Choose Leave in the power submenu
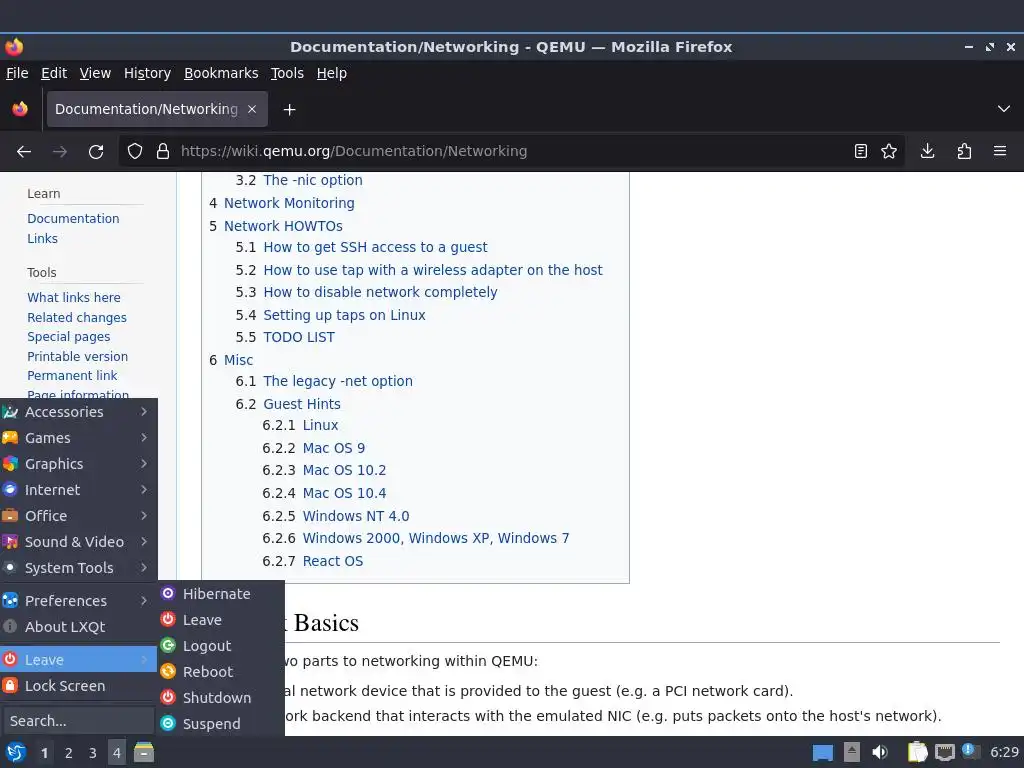1024x768 pixels. pos(221,620)
